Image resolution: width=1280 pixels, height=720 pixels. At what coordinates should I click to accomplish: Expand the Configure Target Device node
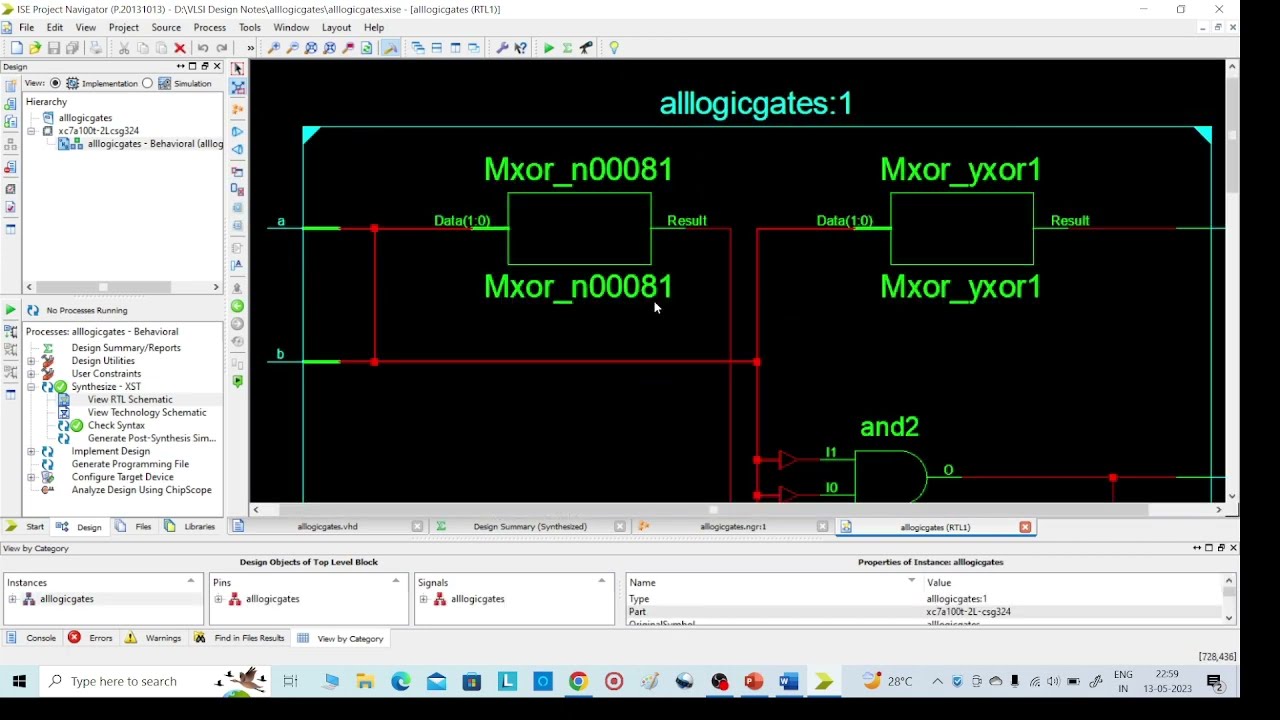[31, 478]
